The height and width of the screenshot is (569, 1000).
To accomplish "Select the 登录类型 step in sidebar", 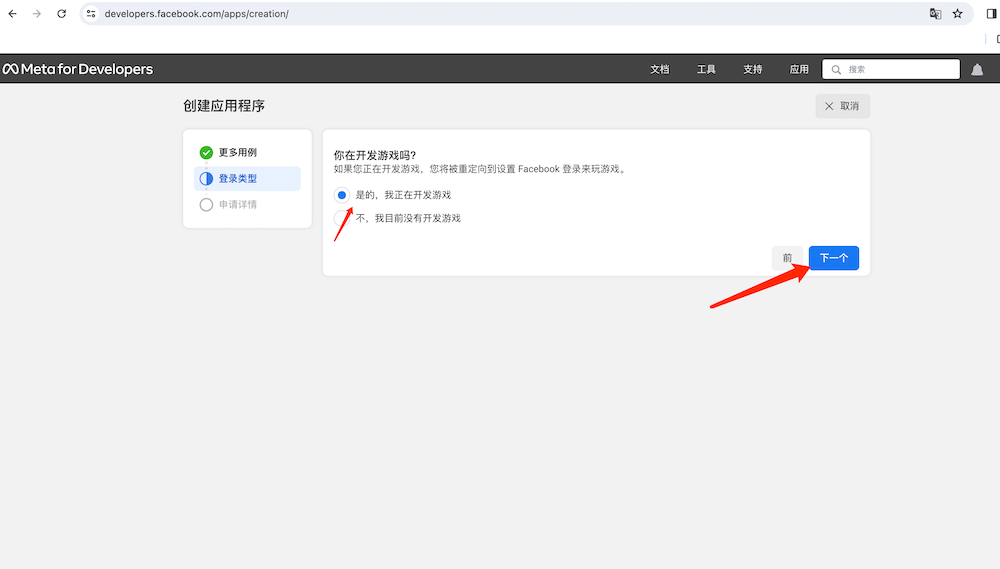I will pyautogui.click(x=237, y=179).
